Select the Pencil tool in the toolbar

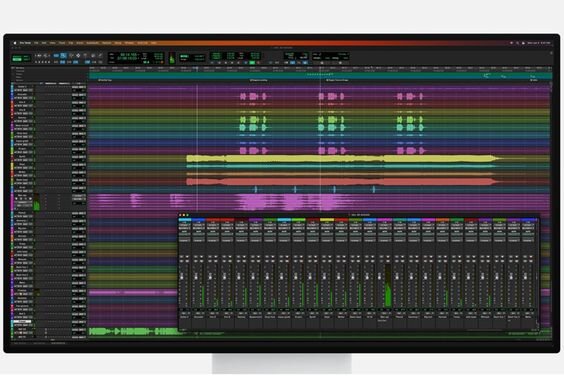[100, 55]
